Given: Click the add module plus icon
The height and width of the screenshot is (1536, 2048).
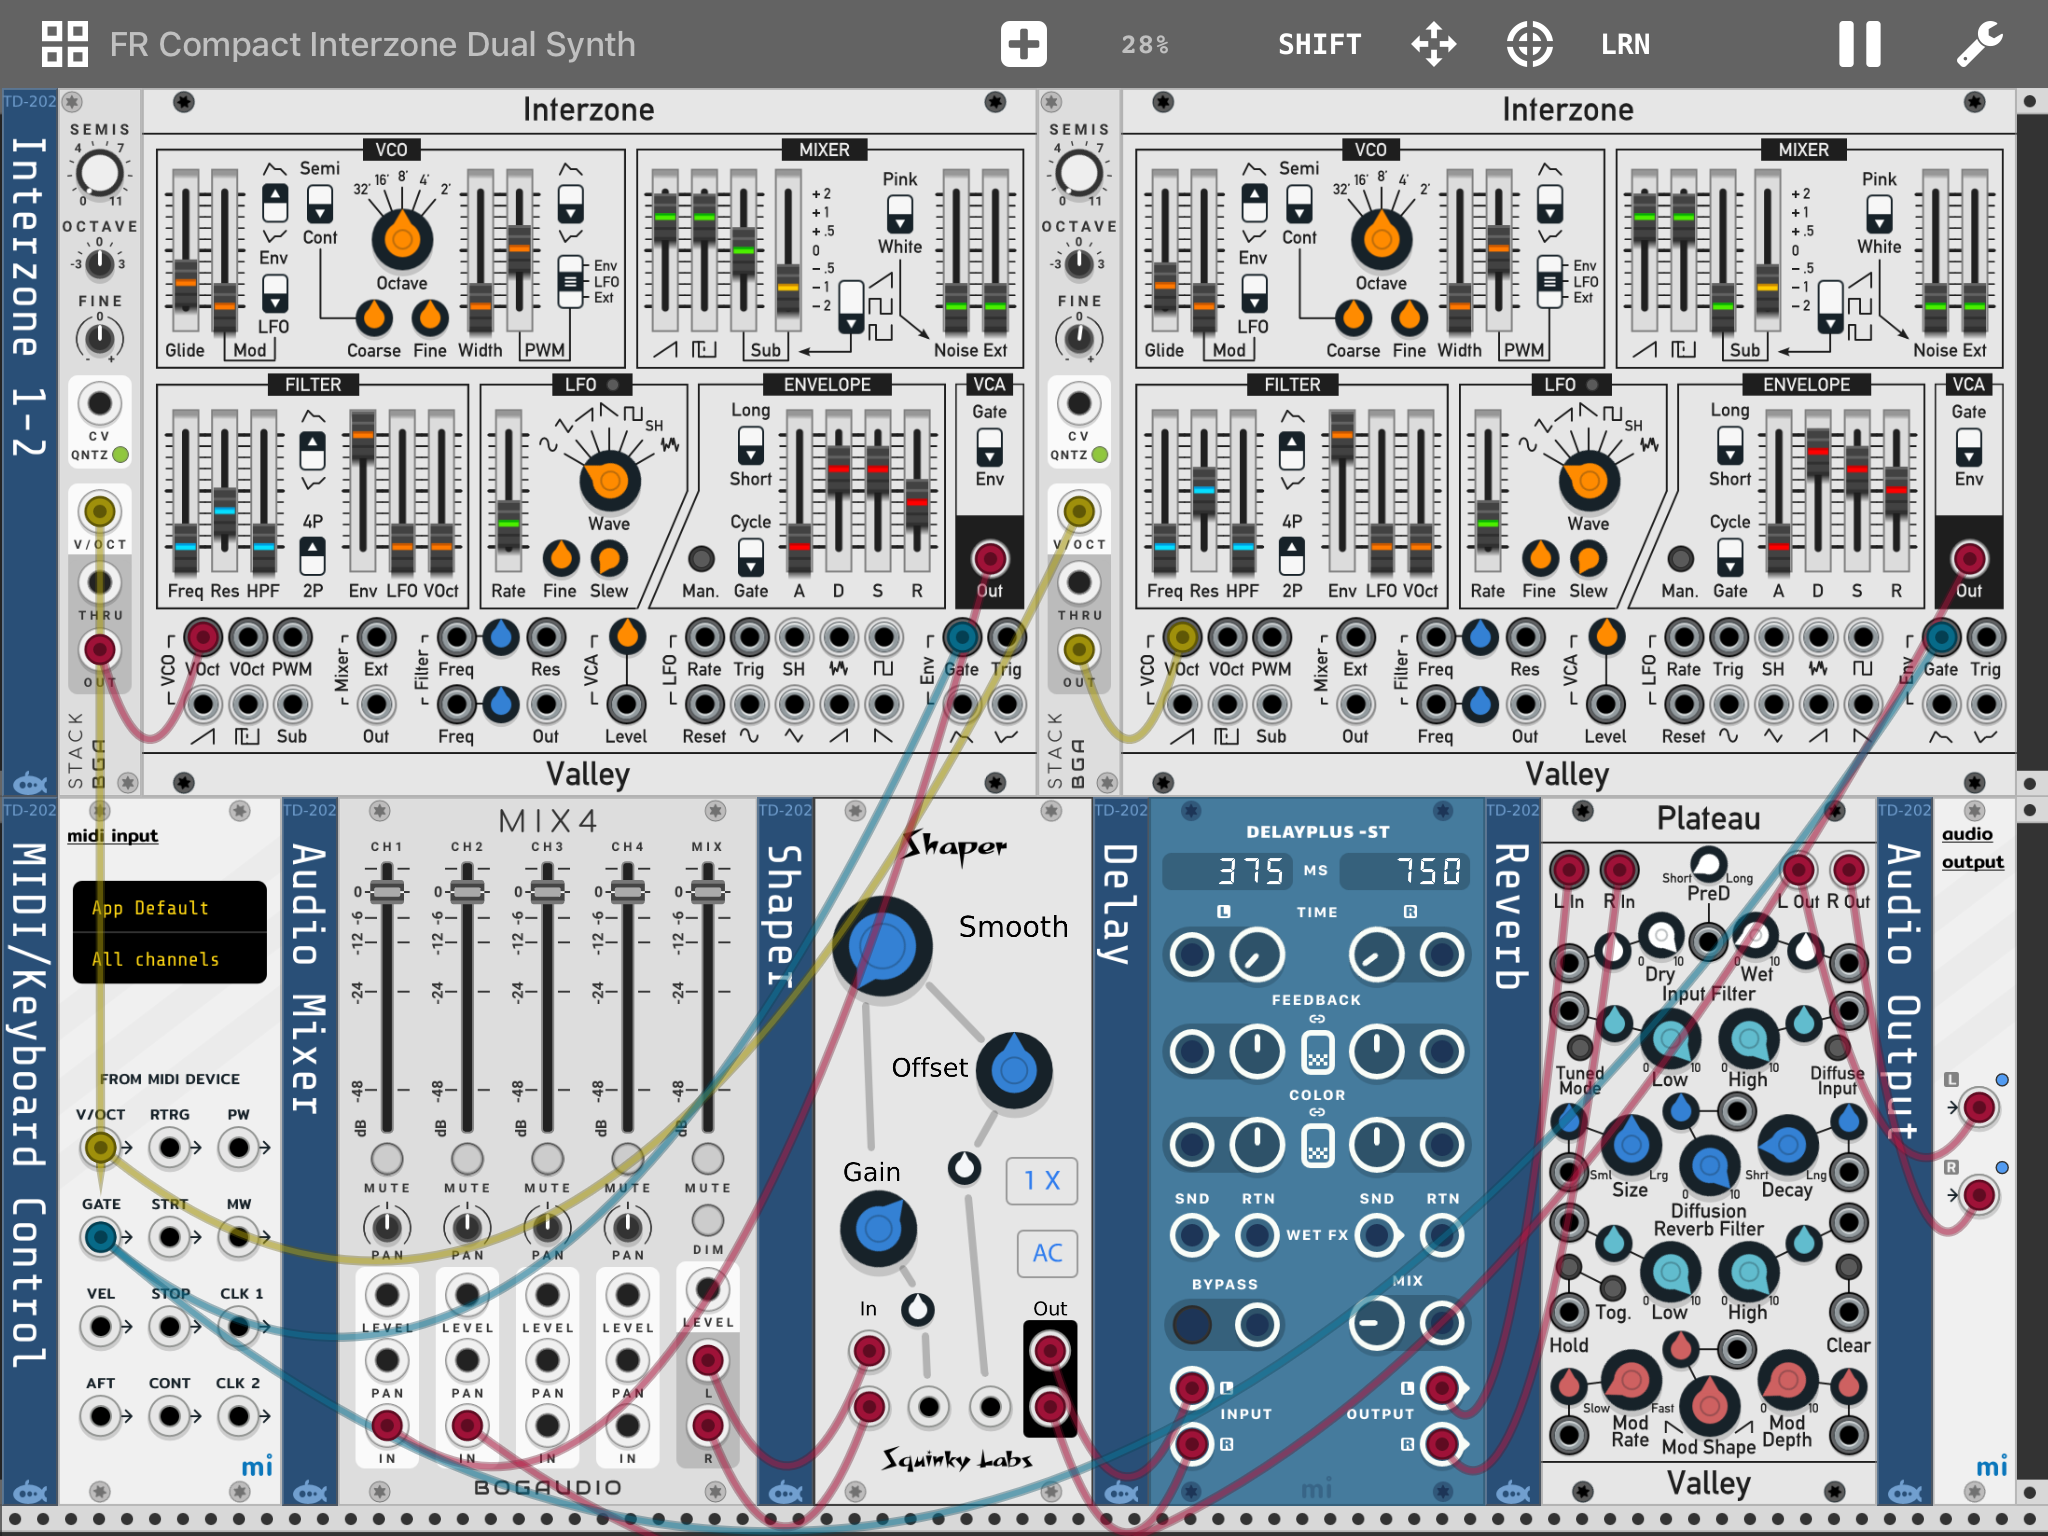Looking at the screenshot, I should [x=1023, y=44].
